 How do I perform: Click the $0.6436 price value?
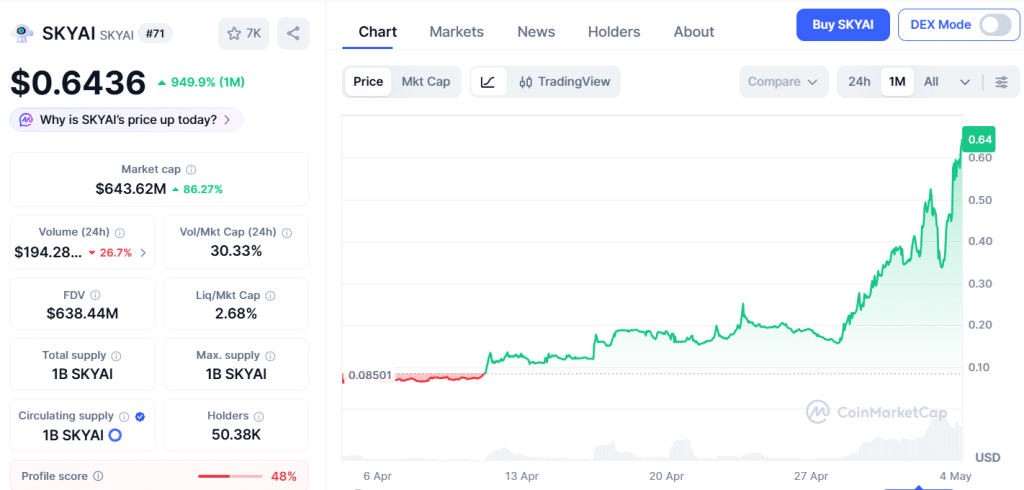tap(78, 83)
